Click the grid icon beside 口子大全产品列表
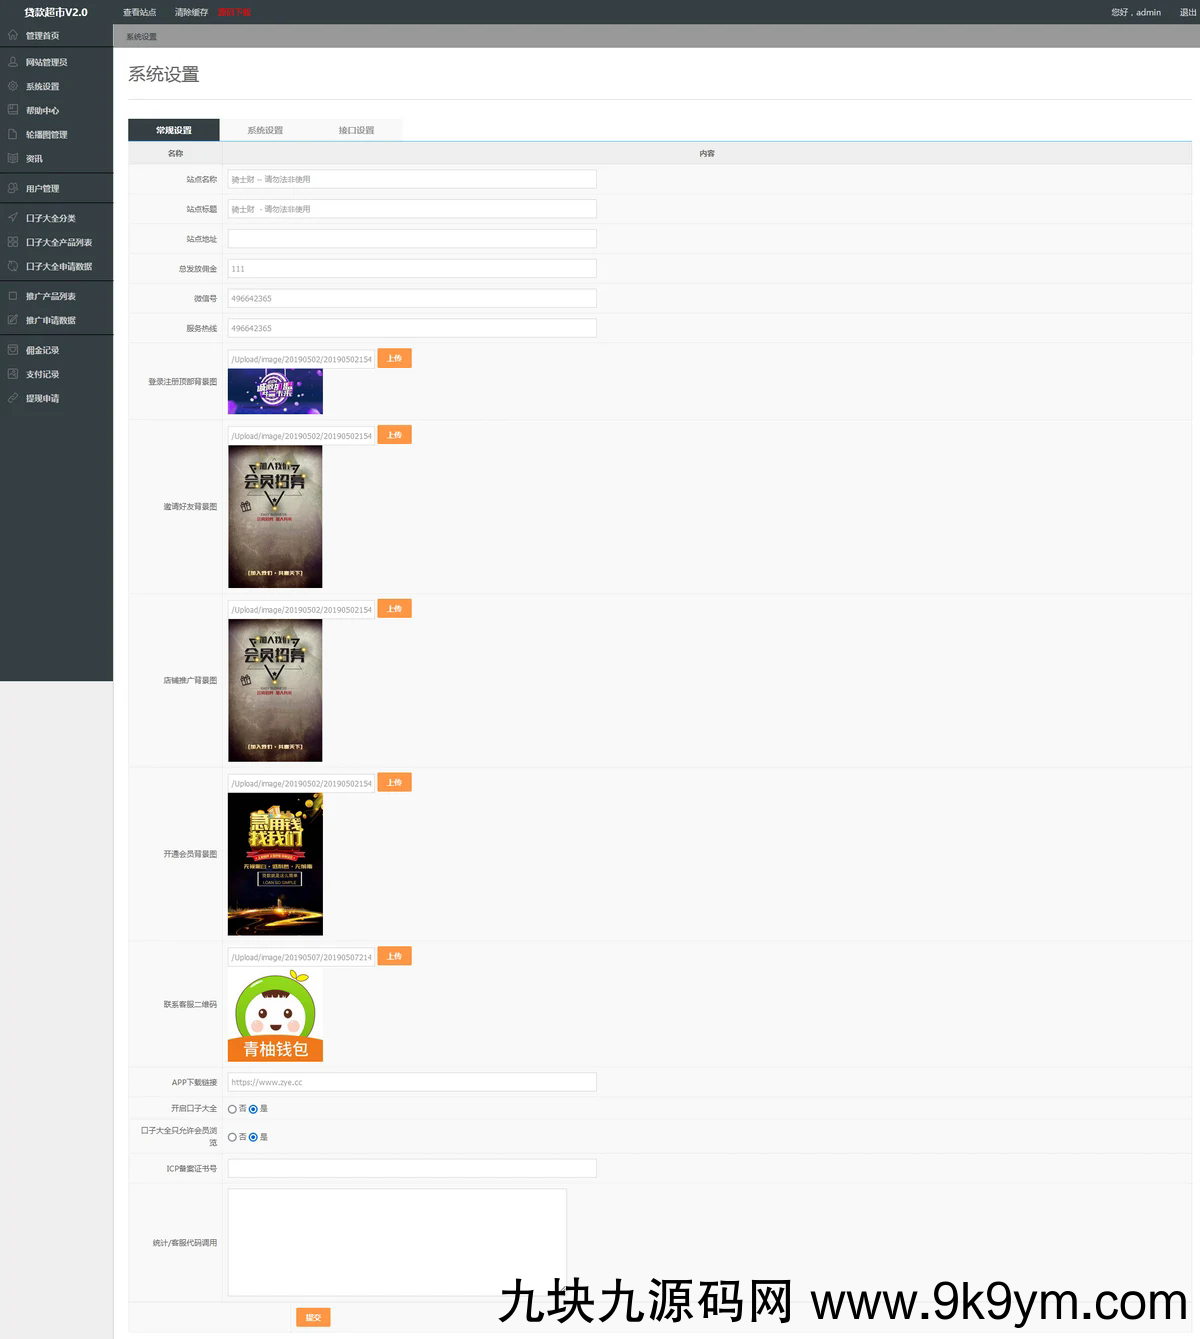The width and height of the screenshot is (1200, 1339). [x=13, y=242]
